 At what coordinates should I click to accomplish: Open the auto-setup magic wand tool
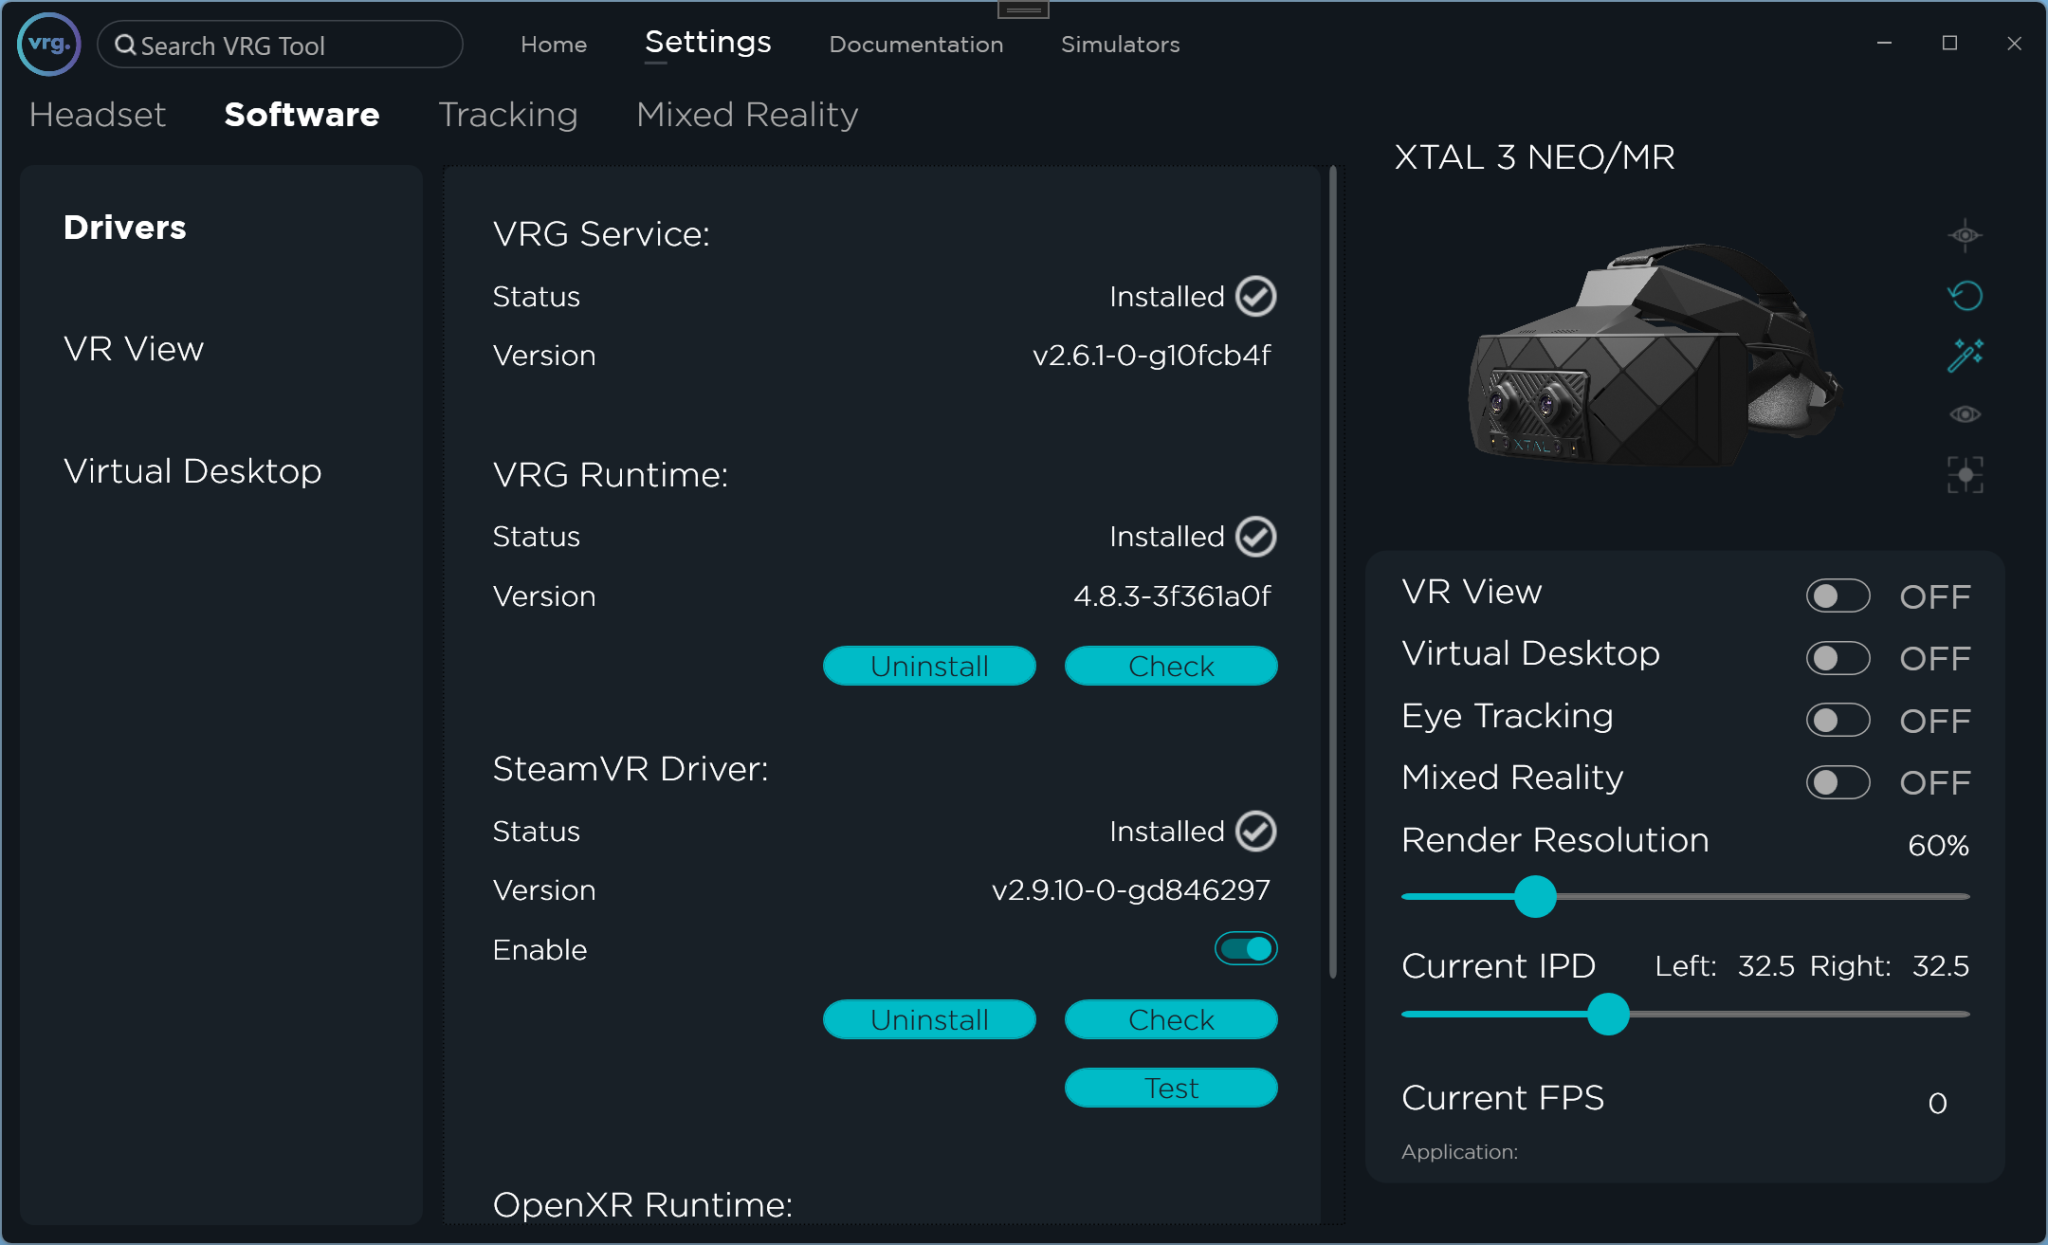tap(1964, 353)
